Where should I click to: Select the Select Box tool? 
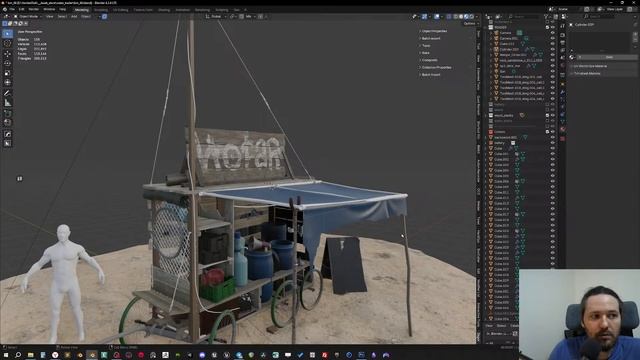click(x=7, y=33)
